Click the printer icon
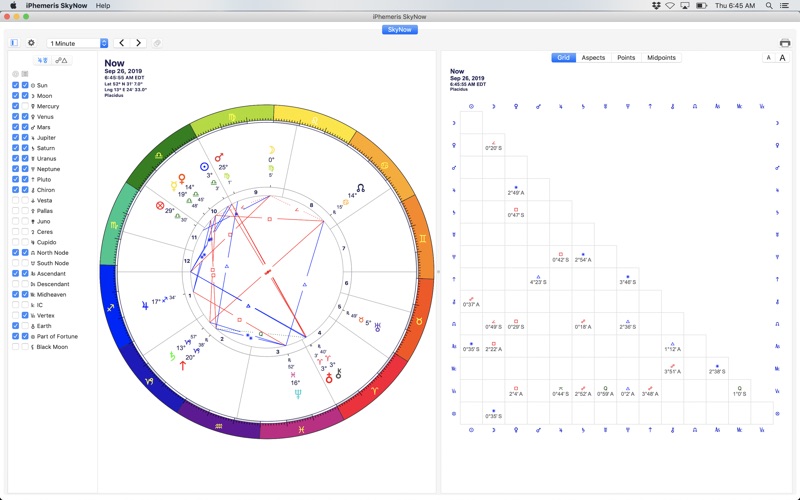 785,43
